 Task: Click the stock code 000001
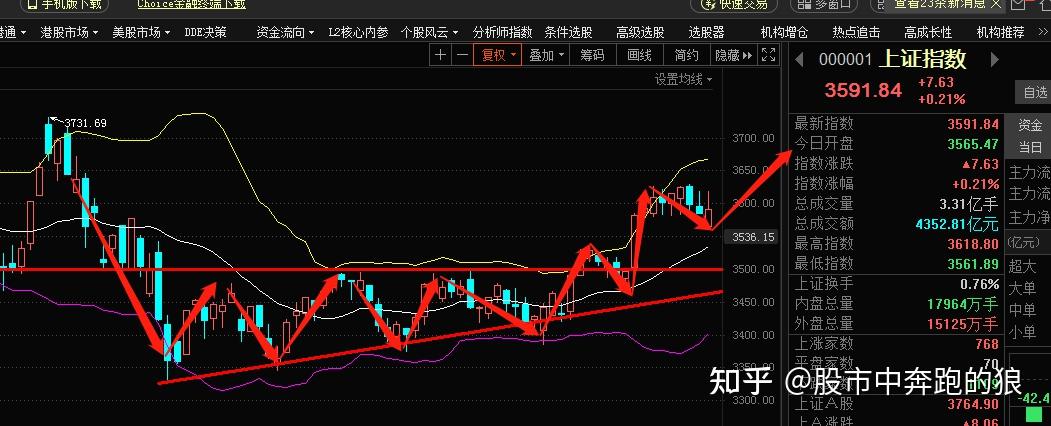point(845,60)
